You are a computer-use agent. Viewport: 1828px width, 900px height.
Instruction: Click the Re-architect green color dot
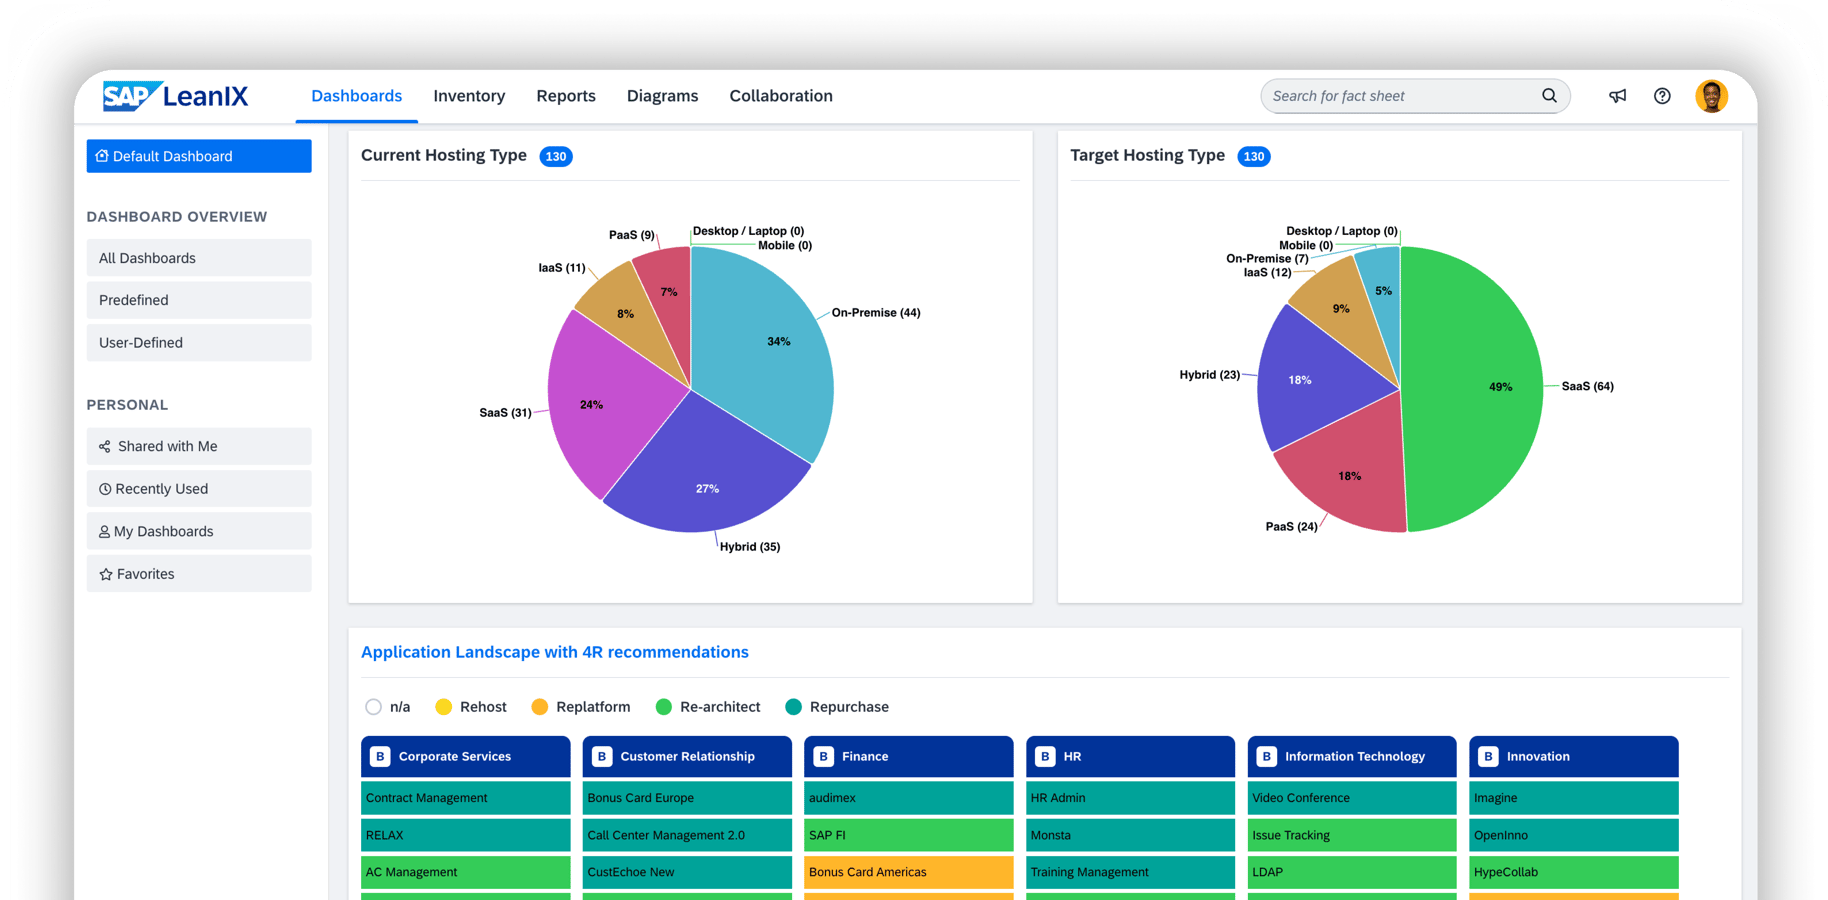coord(663,707)
